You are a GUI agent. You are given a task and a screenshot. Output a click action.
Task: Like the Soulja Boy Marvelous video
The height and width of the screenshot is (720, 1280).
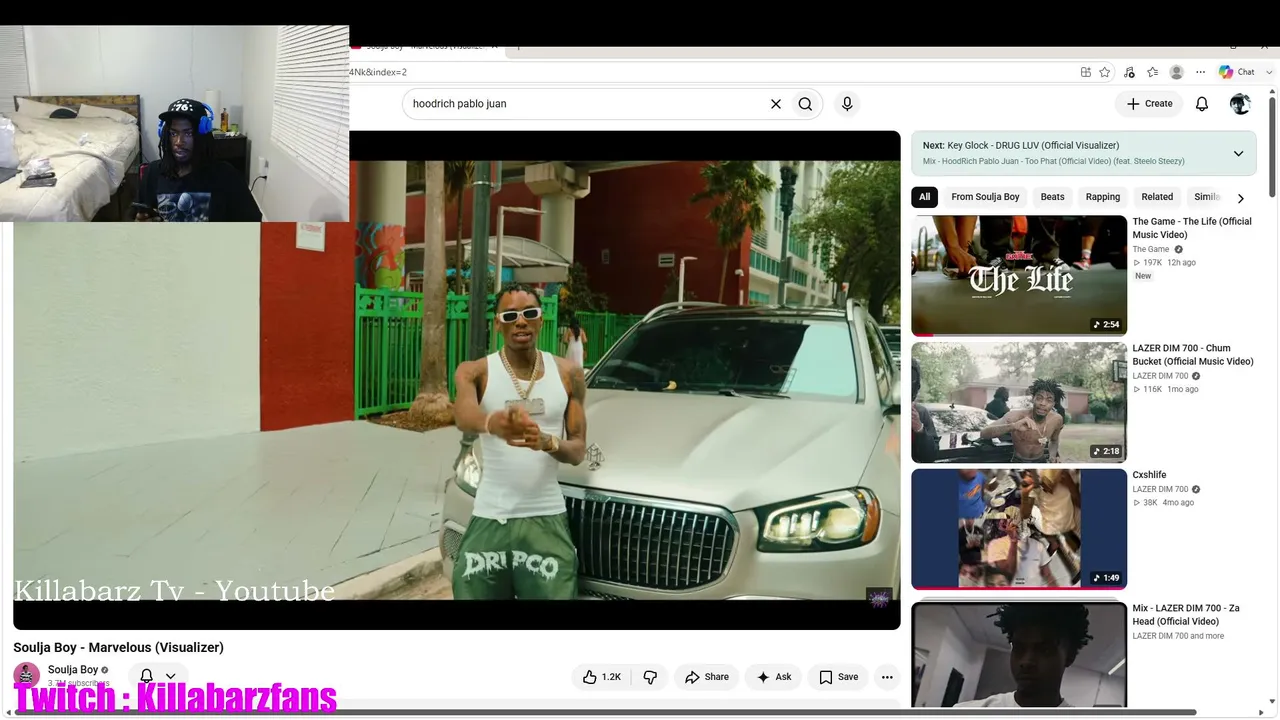(603, 677)
